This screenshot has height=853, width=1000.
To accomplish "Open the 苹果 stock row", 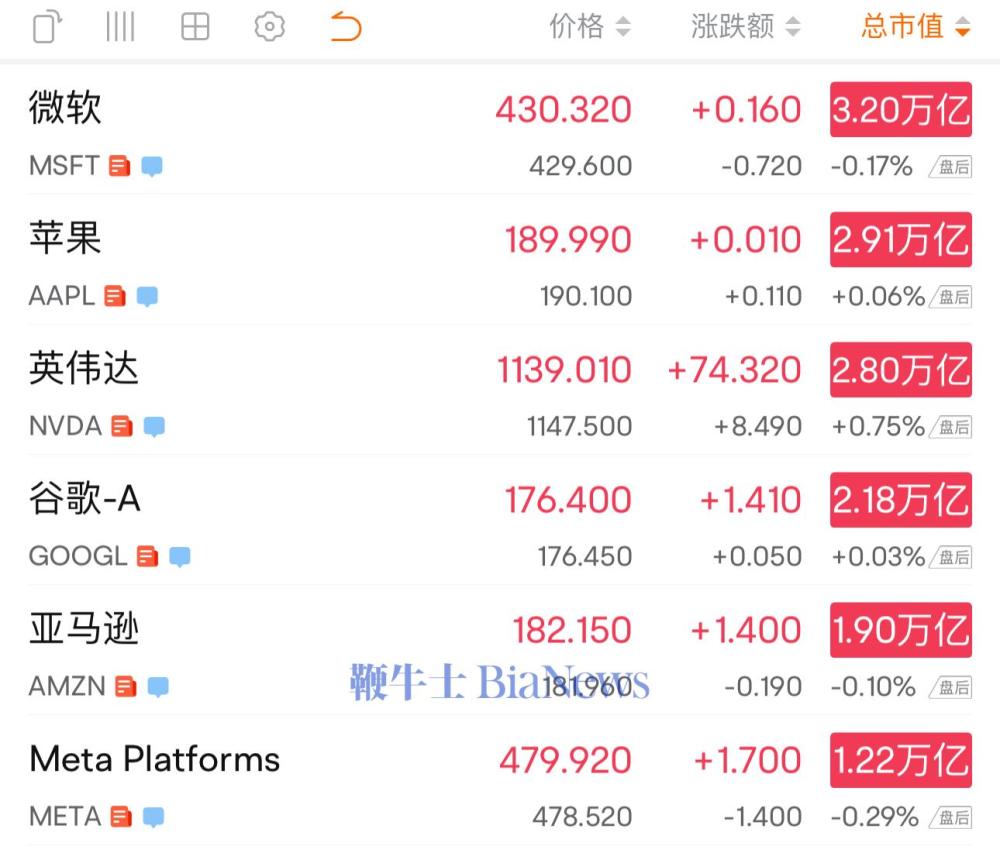I will coord(500,260).
